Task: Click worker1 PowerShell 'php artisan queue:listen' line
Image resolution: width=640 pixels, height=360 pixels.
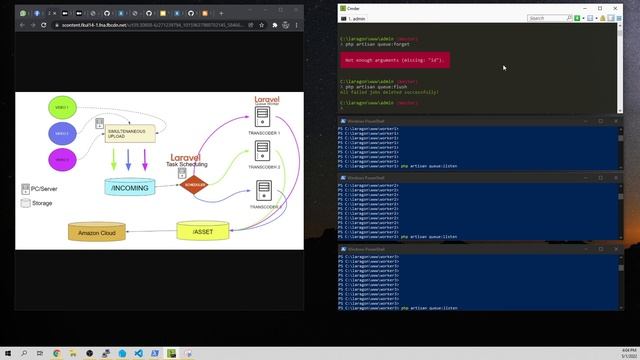Action: (x=429, y=166)
